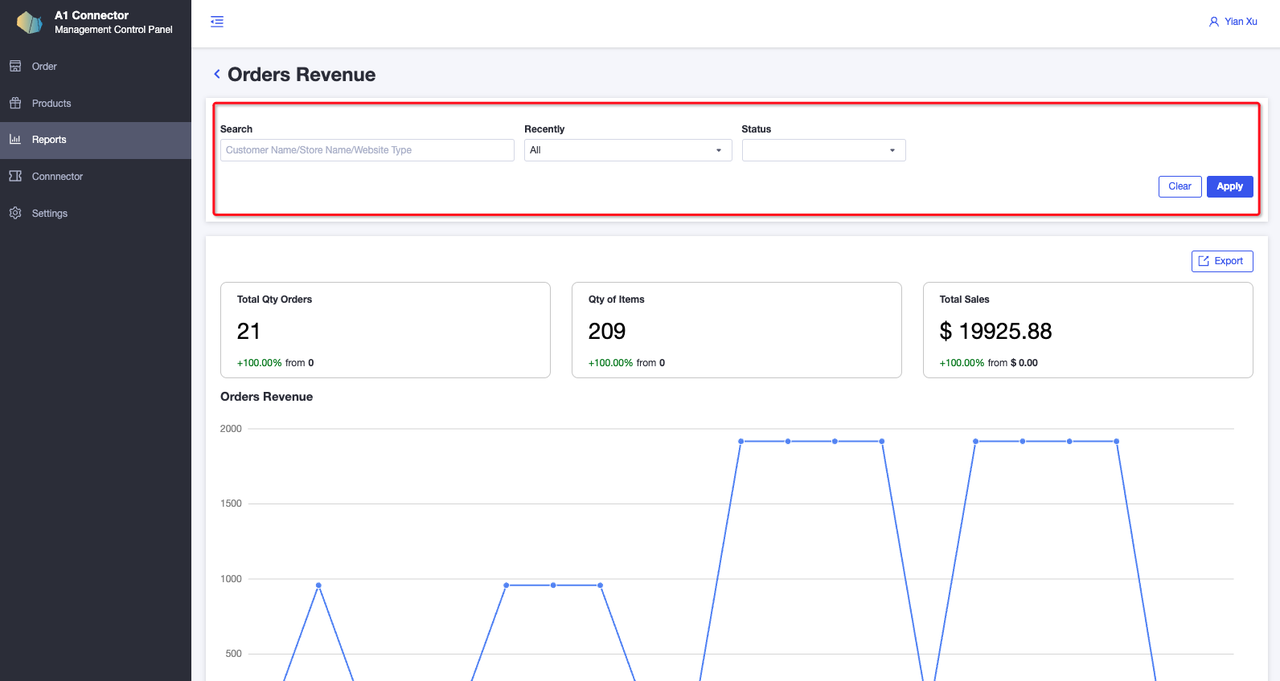Viewport: 1280px width, 681px height.
Task: Click the Products gift-box icon in sidebar
Action: coord(15,103)
